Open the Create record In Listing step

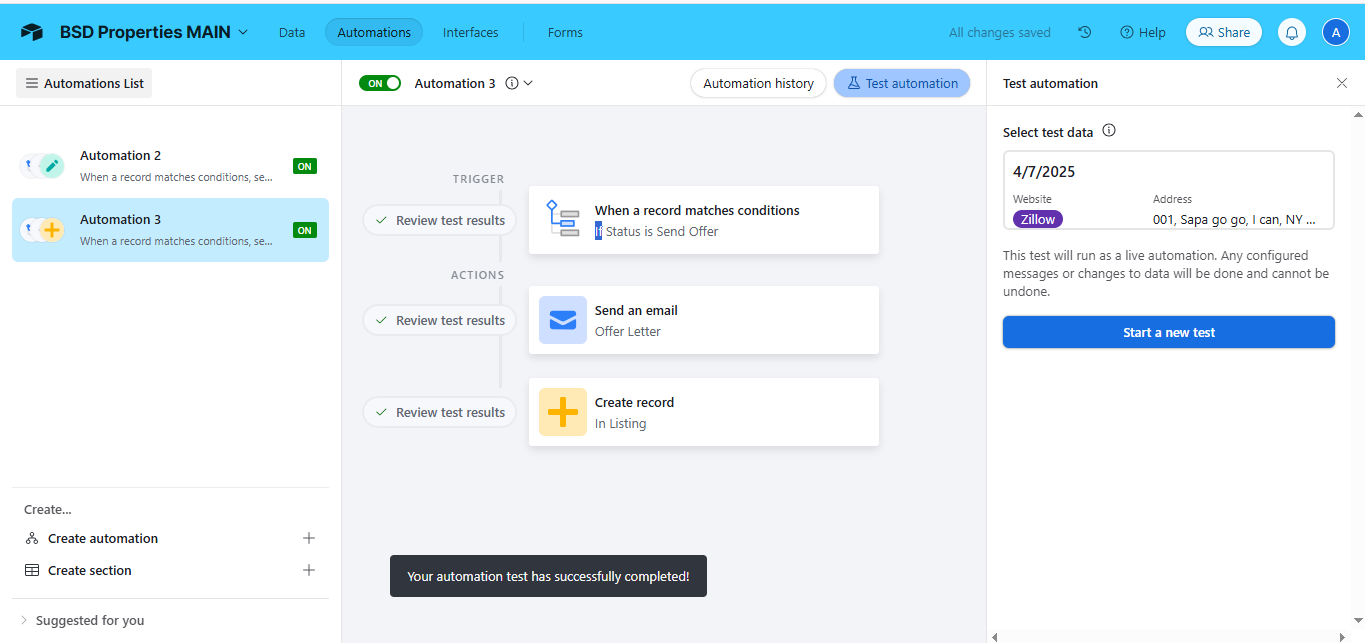[704, 412]
